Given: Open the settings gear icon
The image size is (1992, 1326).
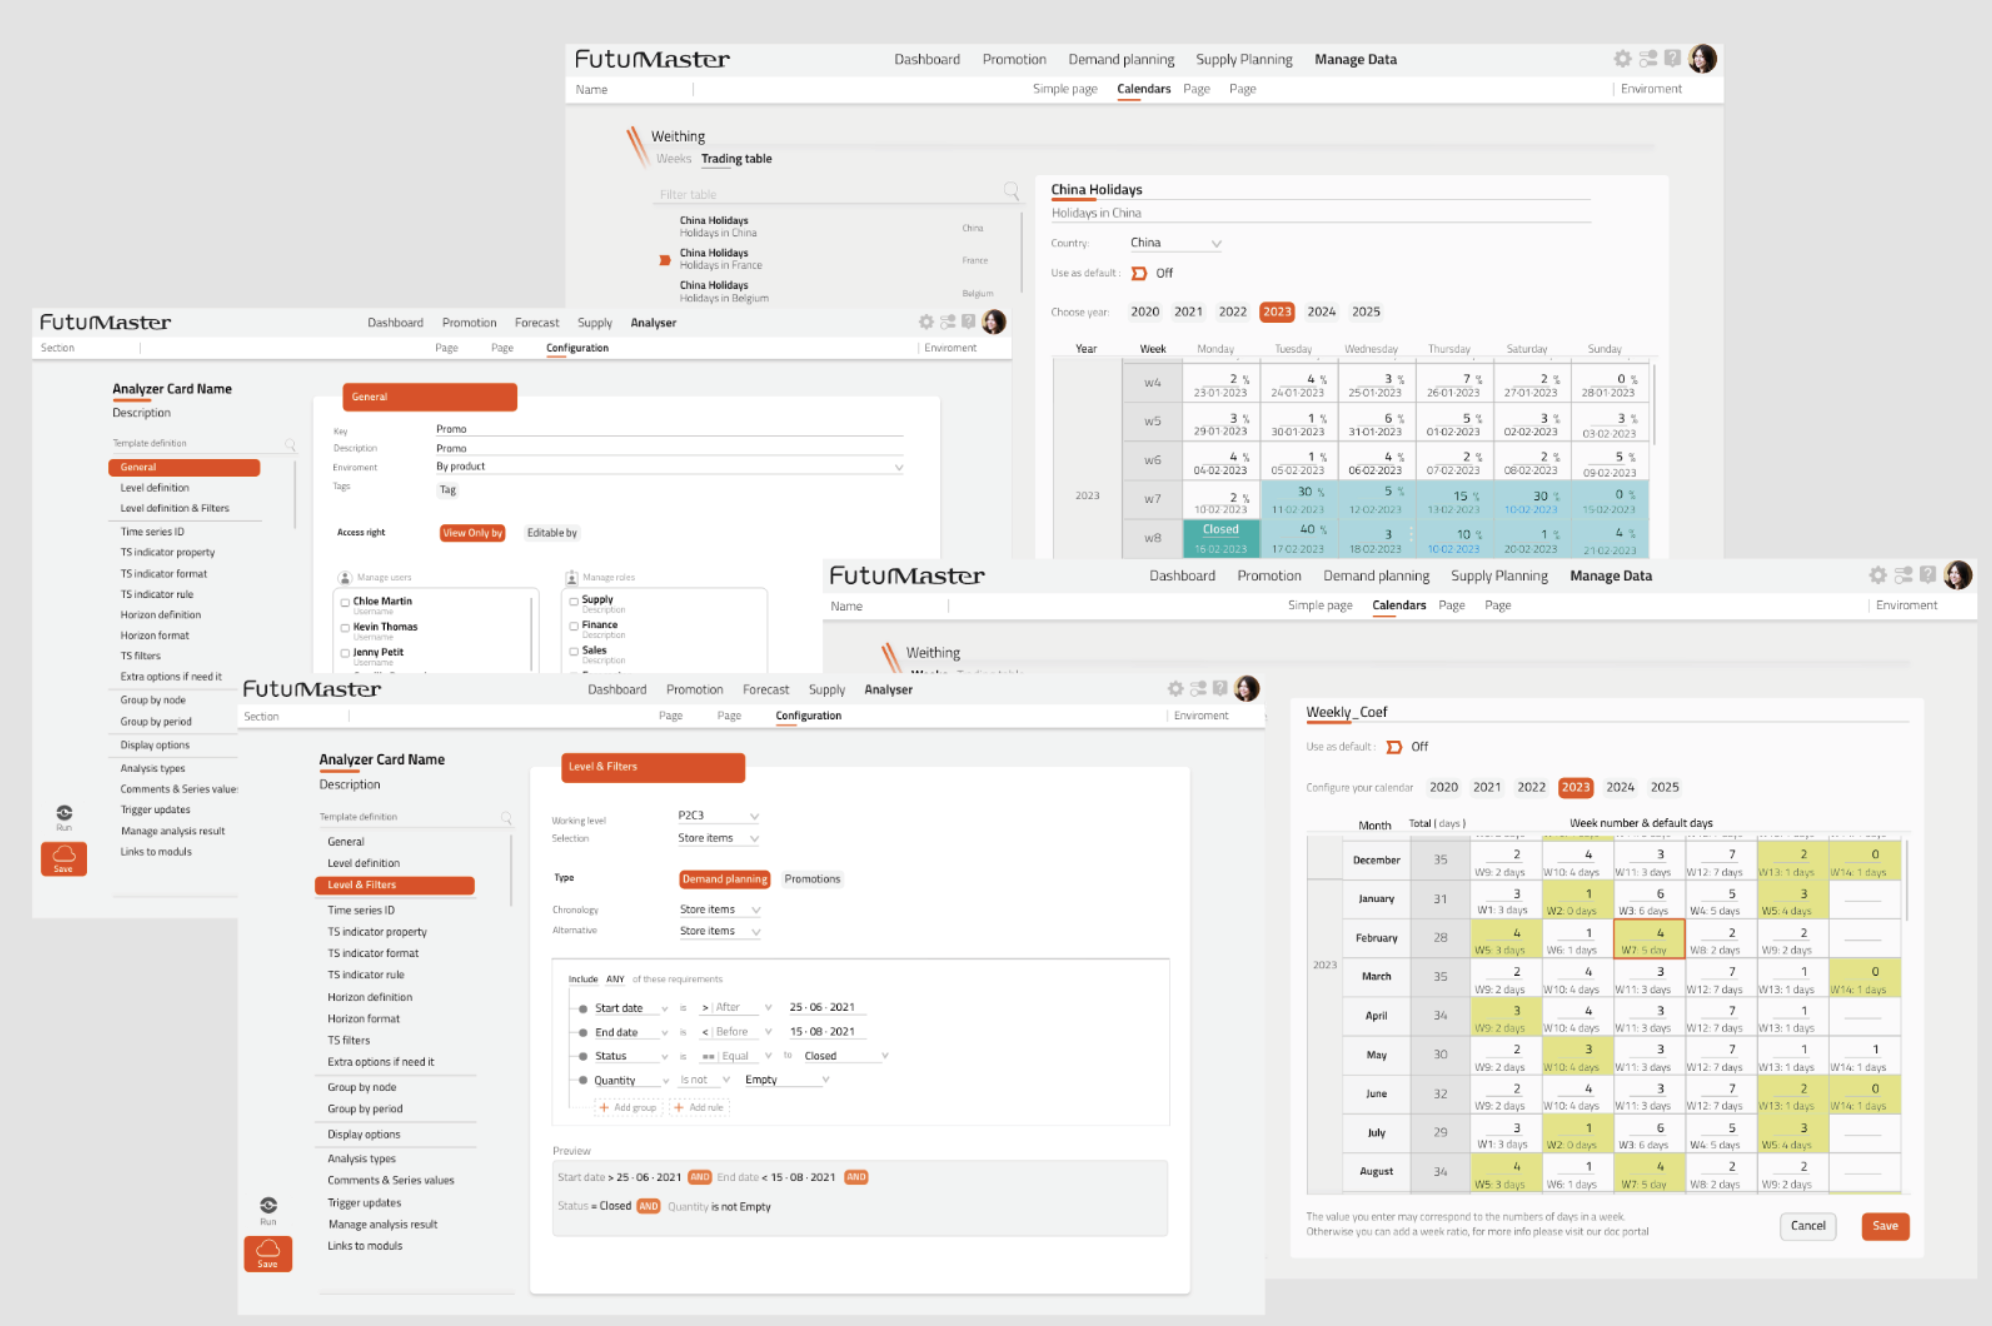Looking at the screenshot, I should tap(1622, 58).
